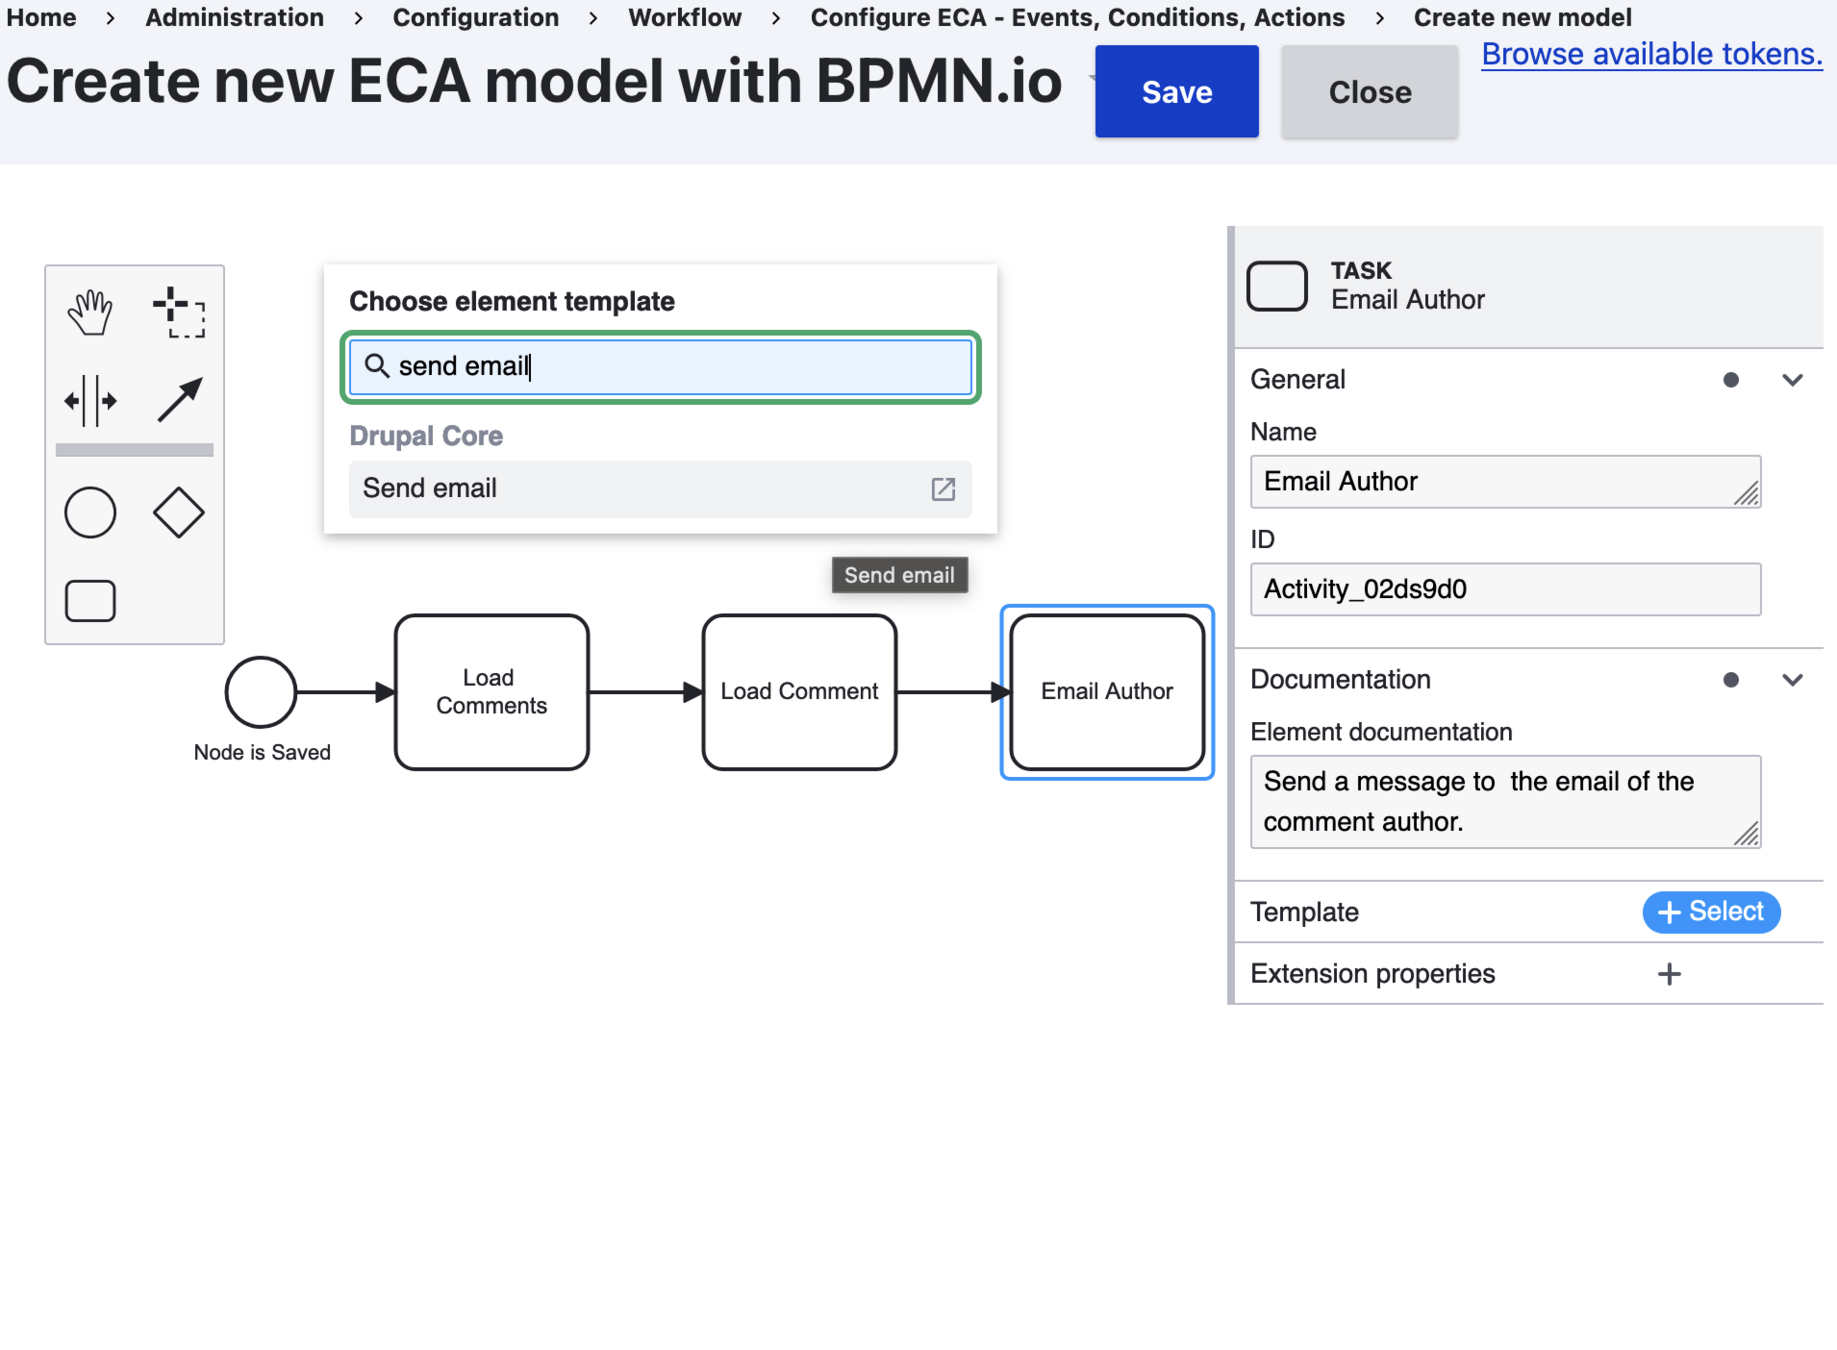Select the Node is Saved start event

pyautogui.click(x=261, y=692)
